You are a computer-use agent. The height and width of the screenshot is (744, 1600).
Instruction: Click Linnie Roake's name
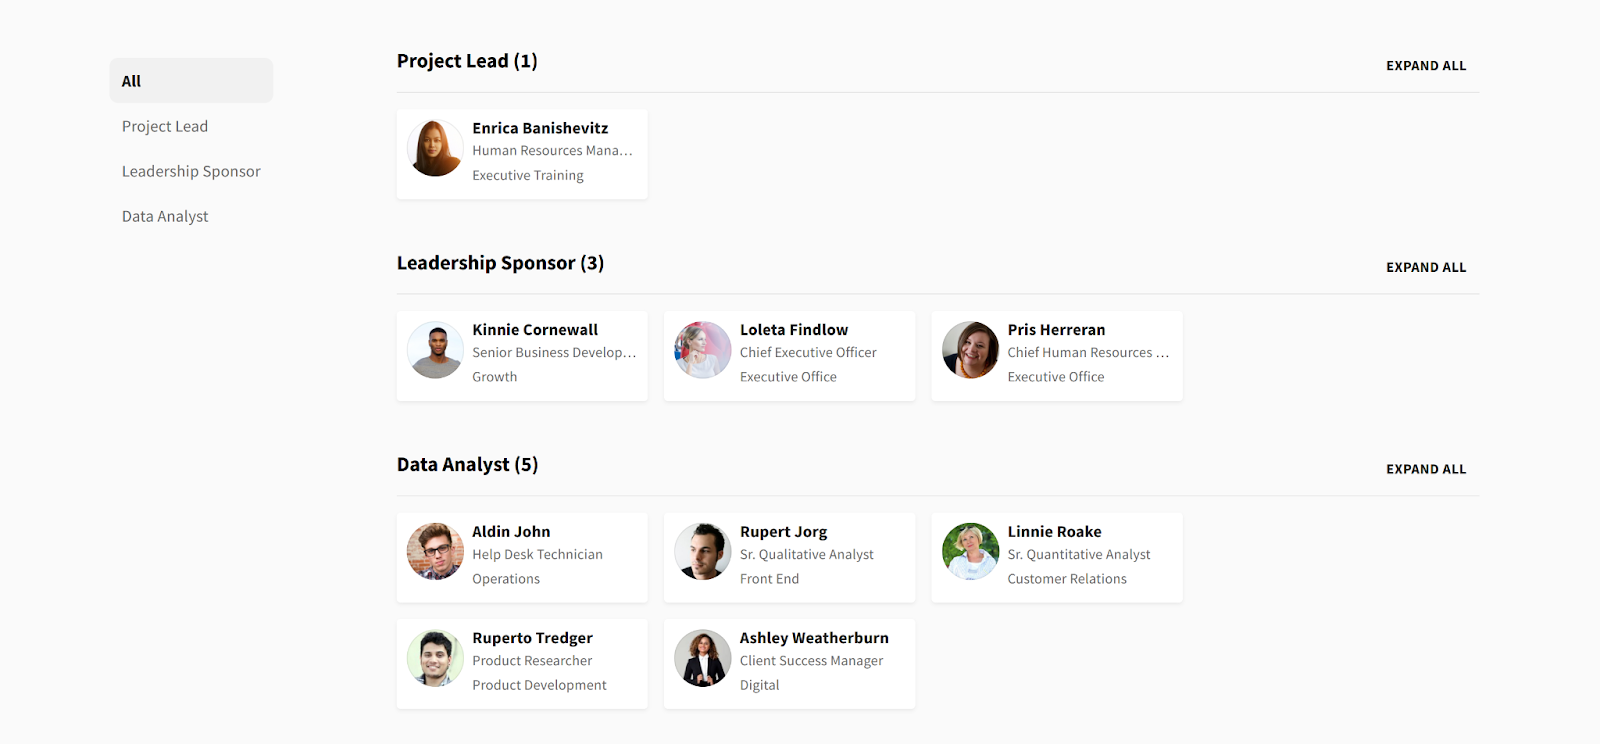(1054, 532)
